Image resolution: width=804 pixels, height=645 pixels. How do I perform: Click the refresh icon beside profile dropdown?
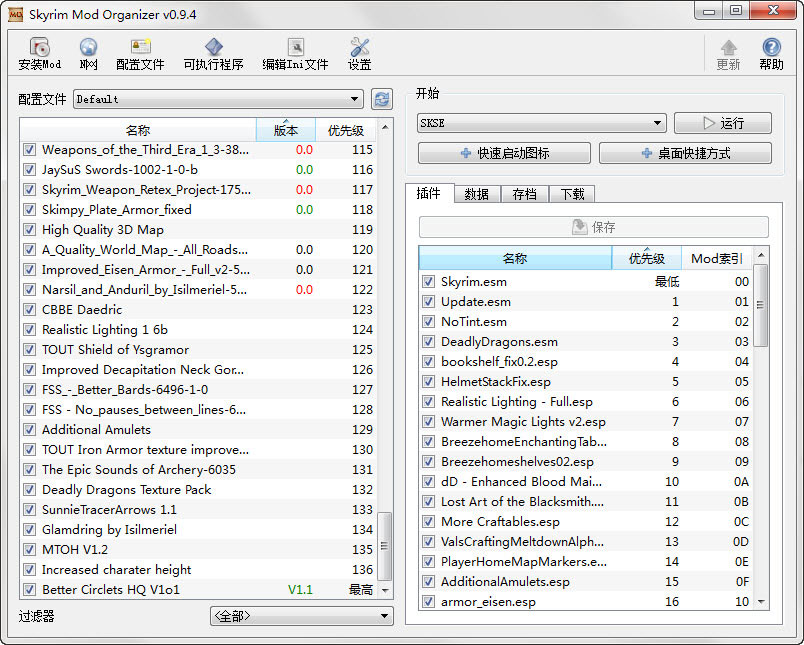coord(381,99)
